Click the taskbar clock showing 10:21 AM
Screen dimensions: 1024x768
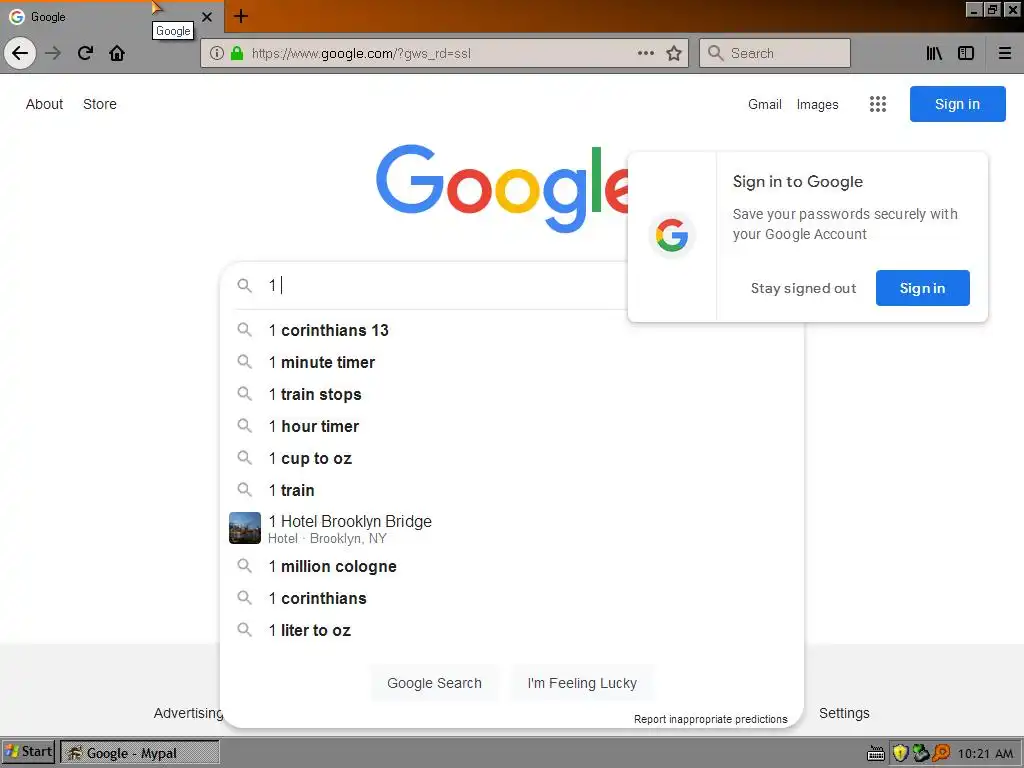pyautogui.click(x=985, y=754)
